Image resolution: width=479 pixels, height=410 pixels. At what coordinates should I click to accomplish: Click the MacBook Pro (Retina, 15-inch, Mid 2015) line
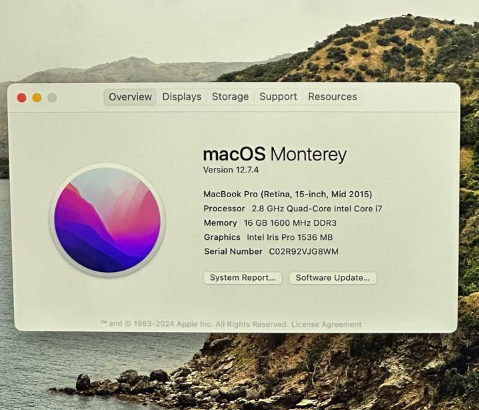(x=288, y=194)
